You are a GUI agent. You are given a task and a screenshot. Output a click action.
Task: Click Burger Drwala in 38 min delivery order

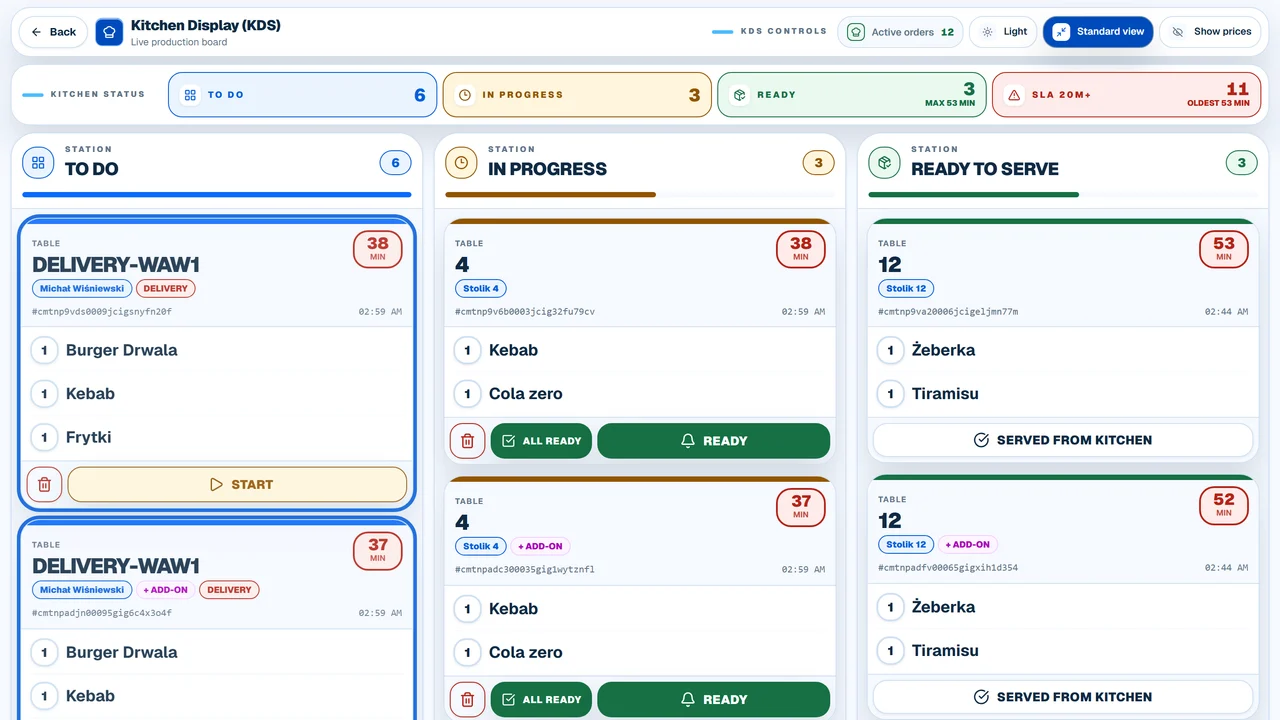coord(122,350)
